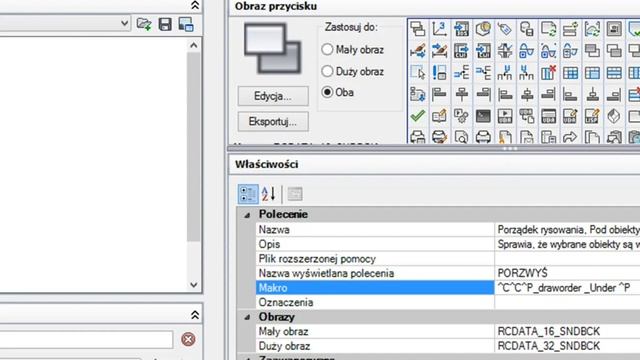Click the Eksportuj... button

coord(273,122)
